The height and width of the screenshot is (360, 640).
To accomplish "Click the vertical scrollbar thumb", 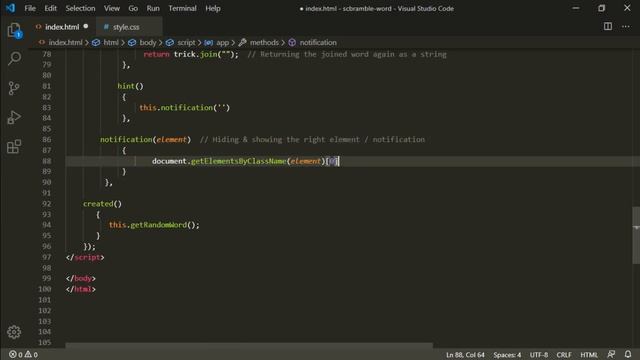I will (636, 236).
